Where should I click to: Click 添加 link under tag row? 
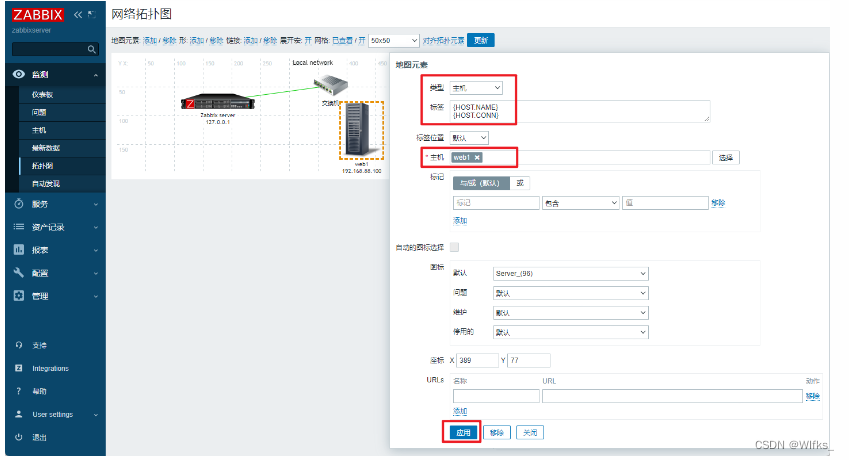tap(460, 220)
